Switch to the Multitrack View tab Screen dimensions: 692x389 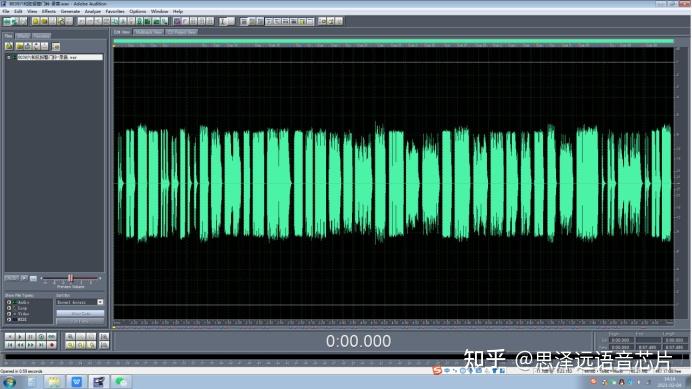coord(149,32)
